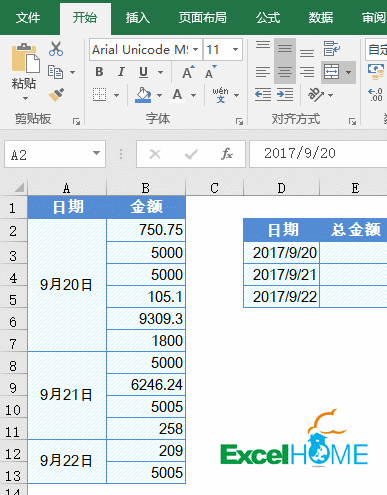Select the 总金额 header cell
Screen dimensions: 387x495
[x=353, y=230]
